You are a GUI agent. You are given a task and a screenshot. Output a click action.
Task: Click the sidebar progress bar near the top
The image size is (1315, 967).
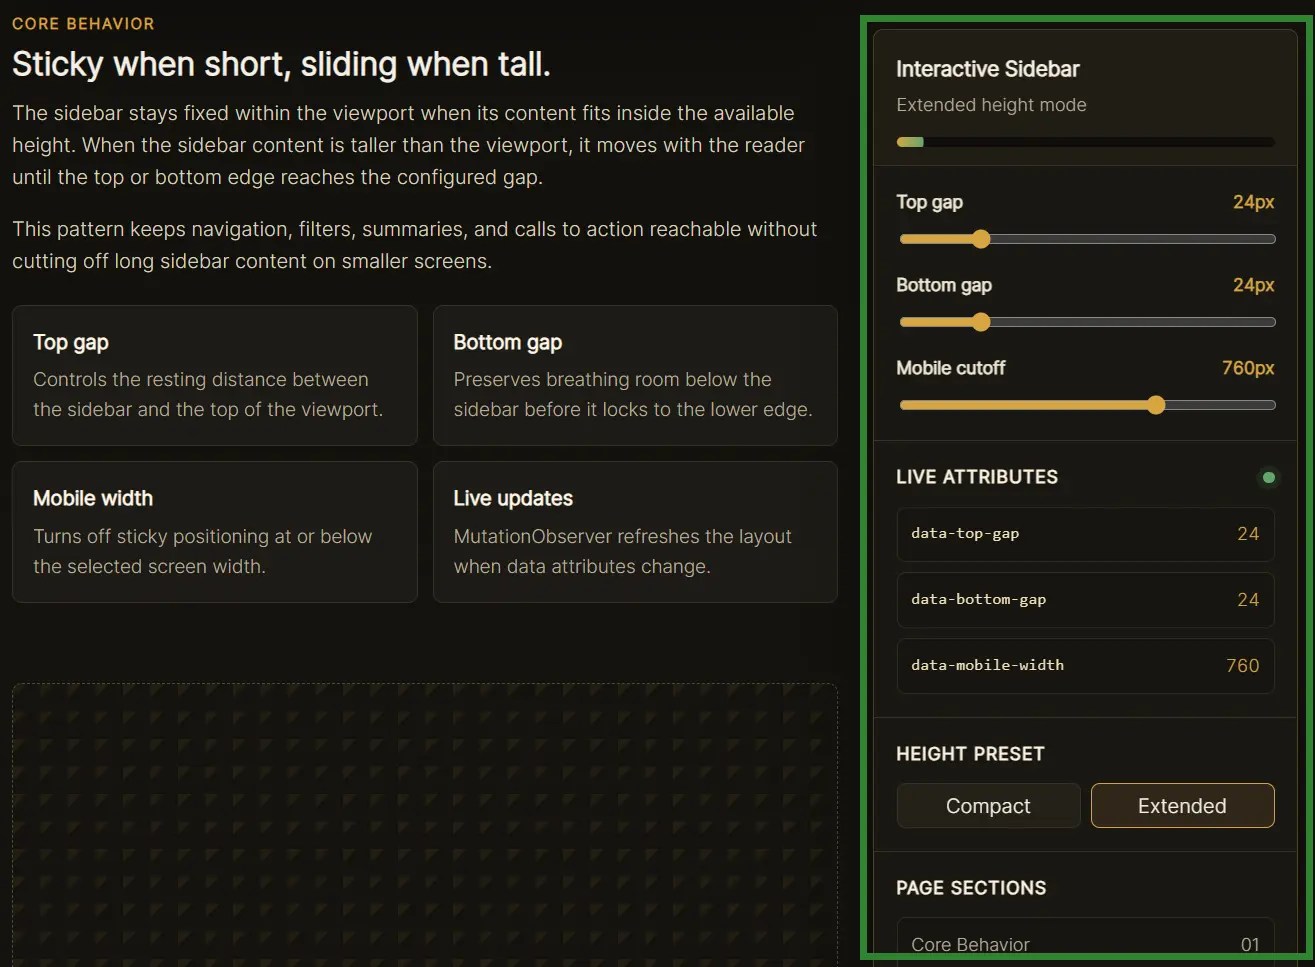click(x=1085, y=141)
